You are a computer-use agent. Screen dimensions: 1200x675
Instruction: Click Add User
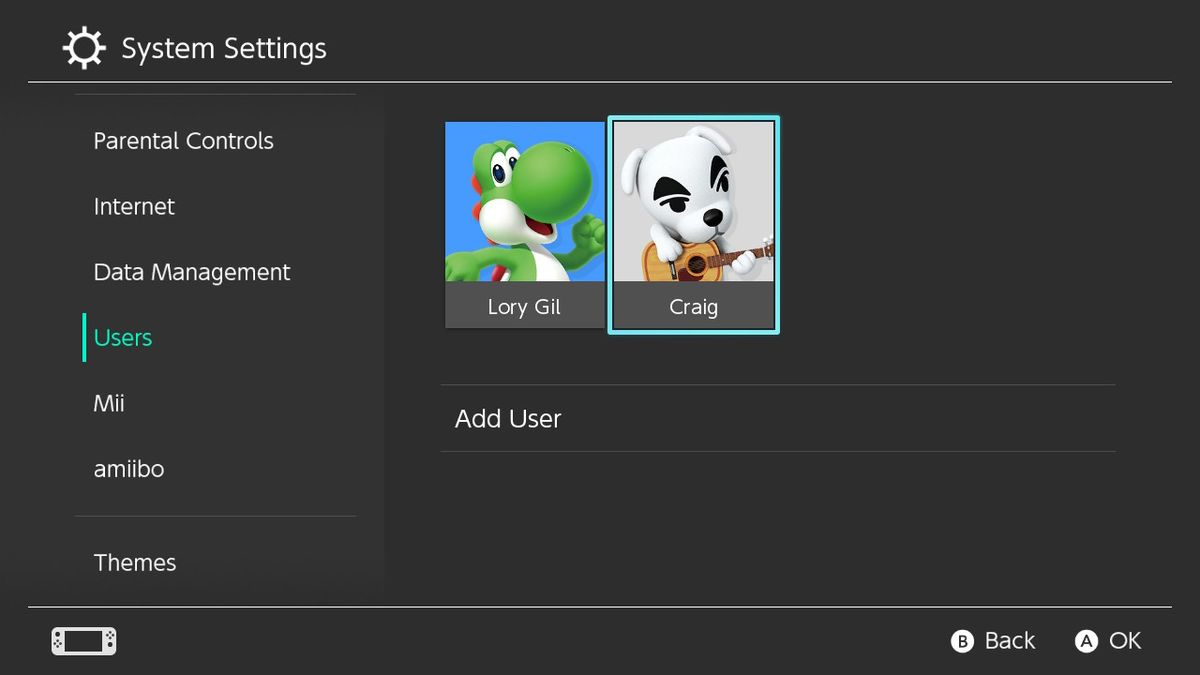tap(508, 418)
